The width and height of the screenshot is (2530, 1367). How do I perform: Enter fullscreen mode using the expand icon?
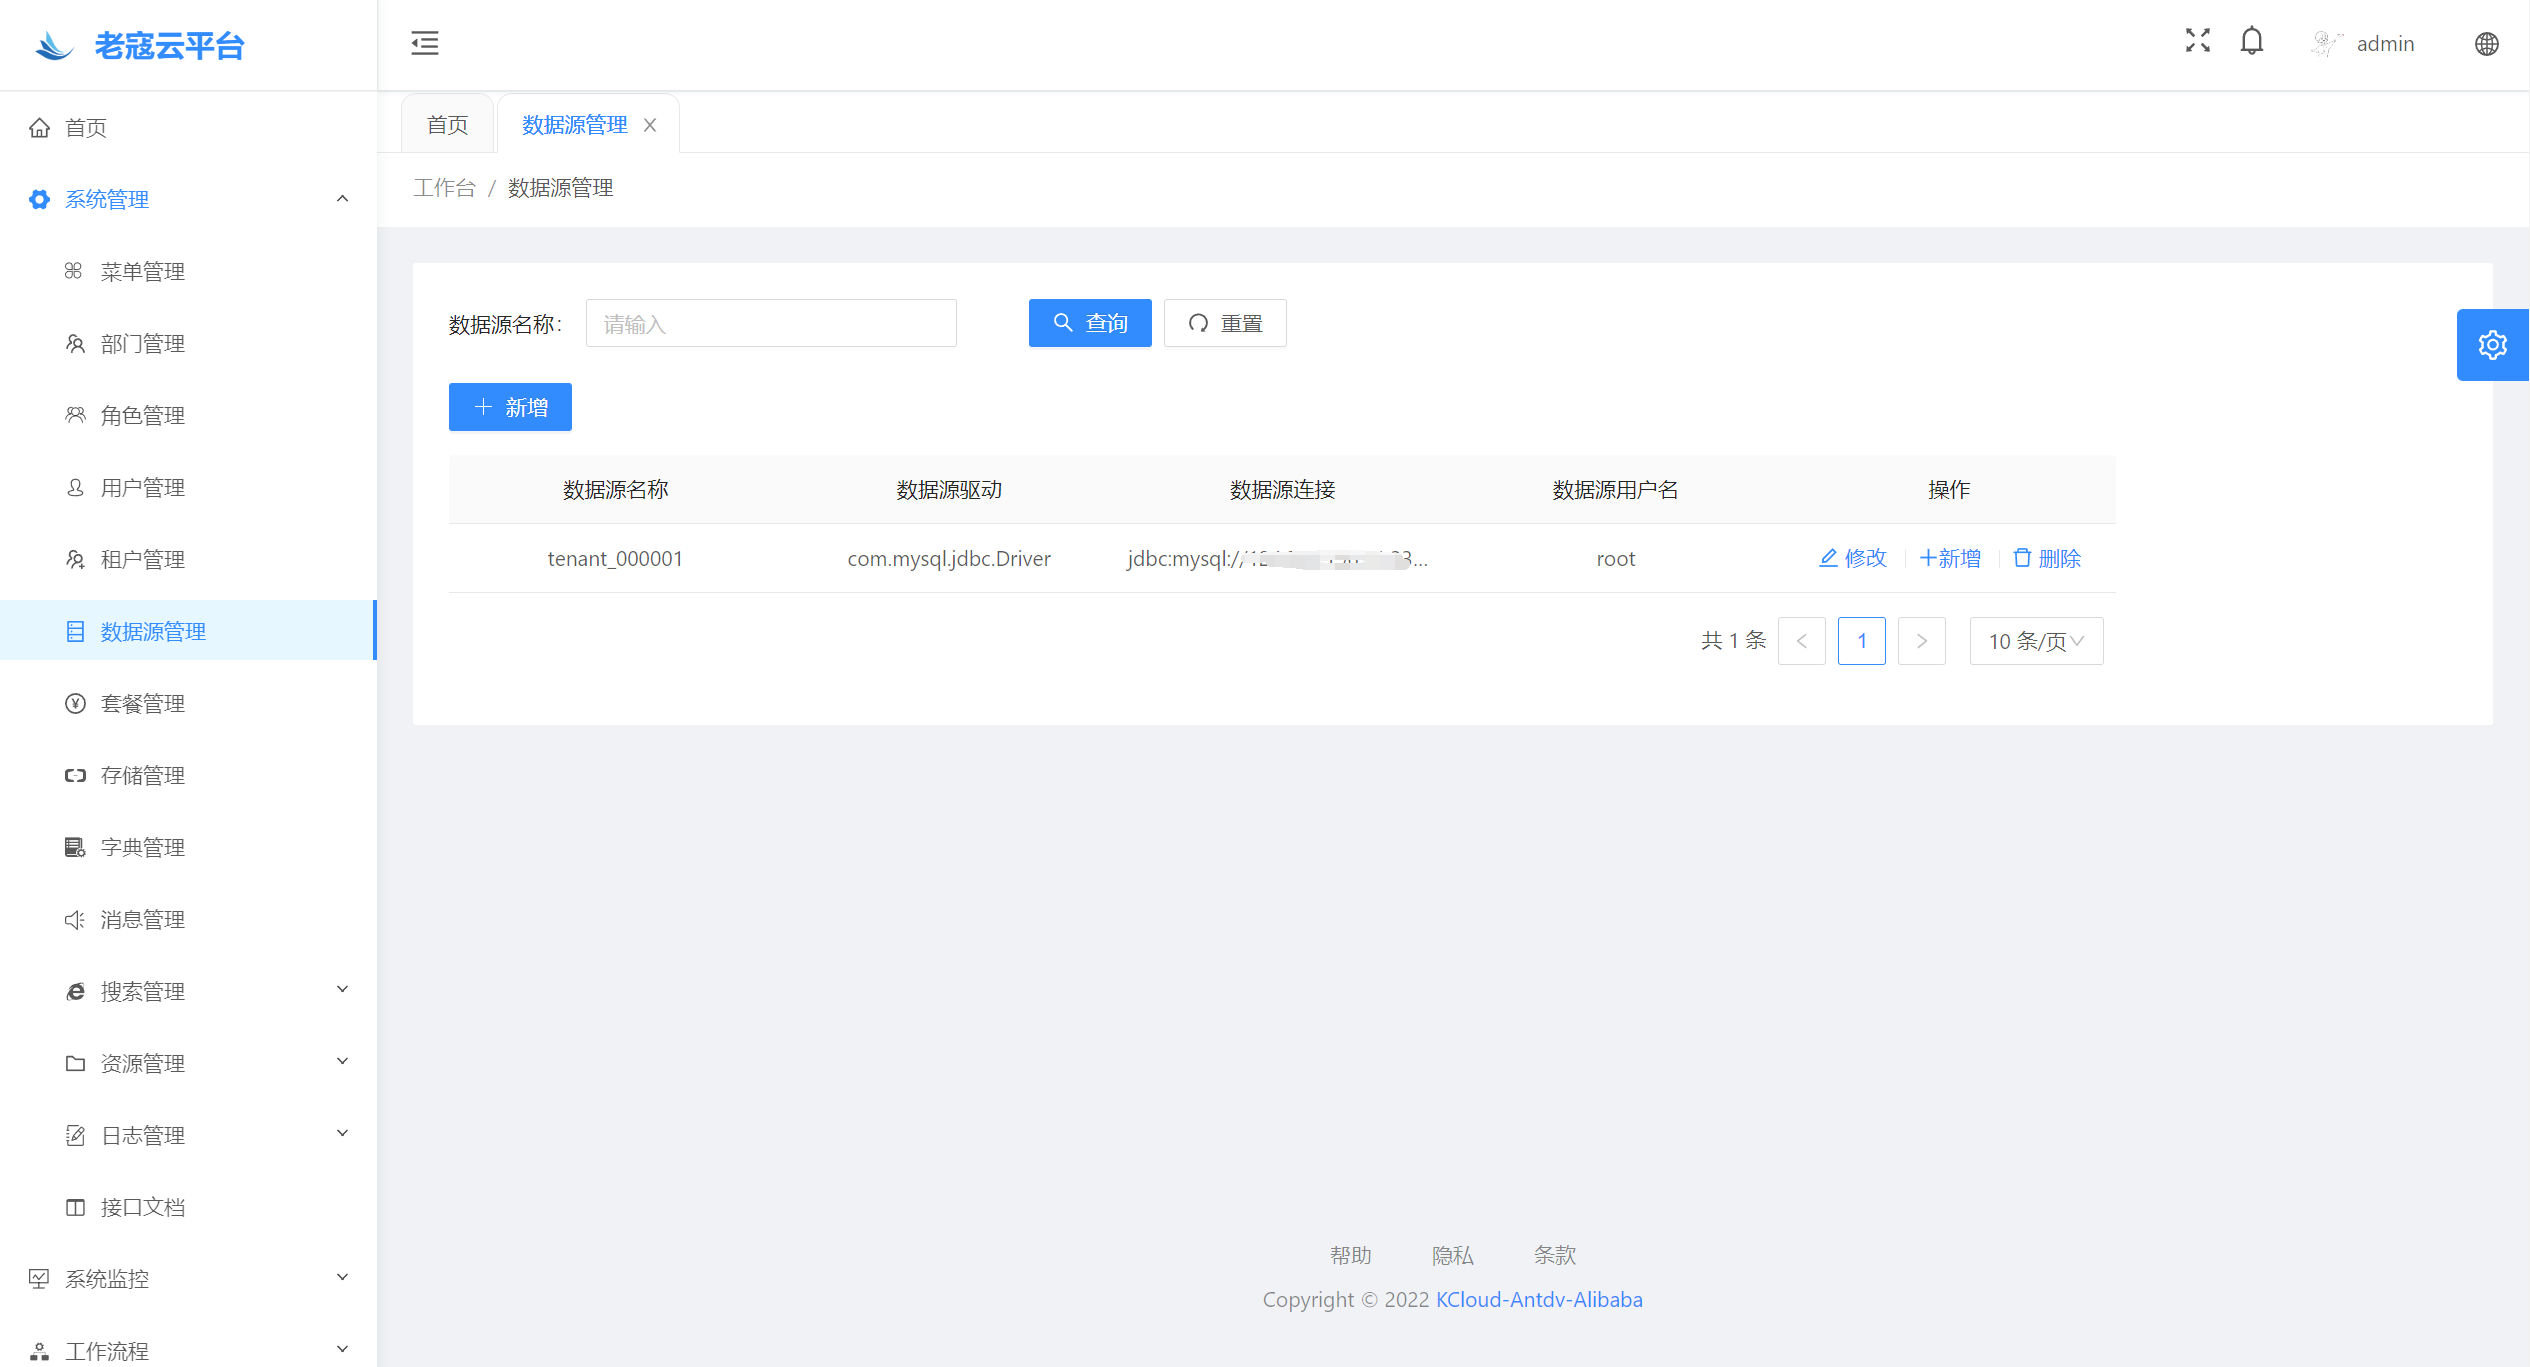click(2197, 41)
